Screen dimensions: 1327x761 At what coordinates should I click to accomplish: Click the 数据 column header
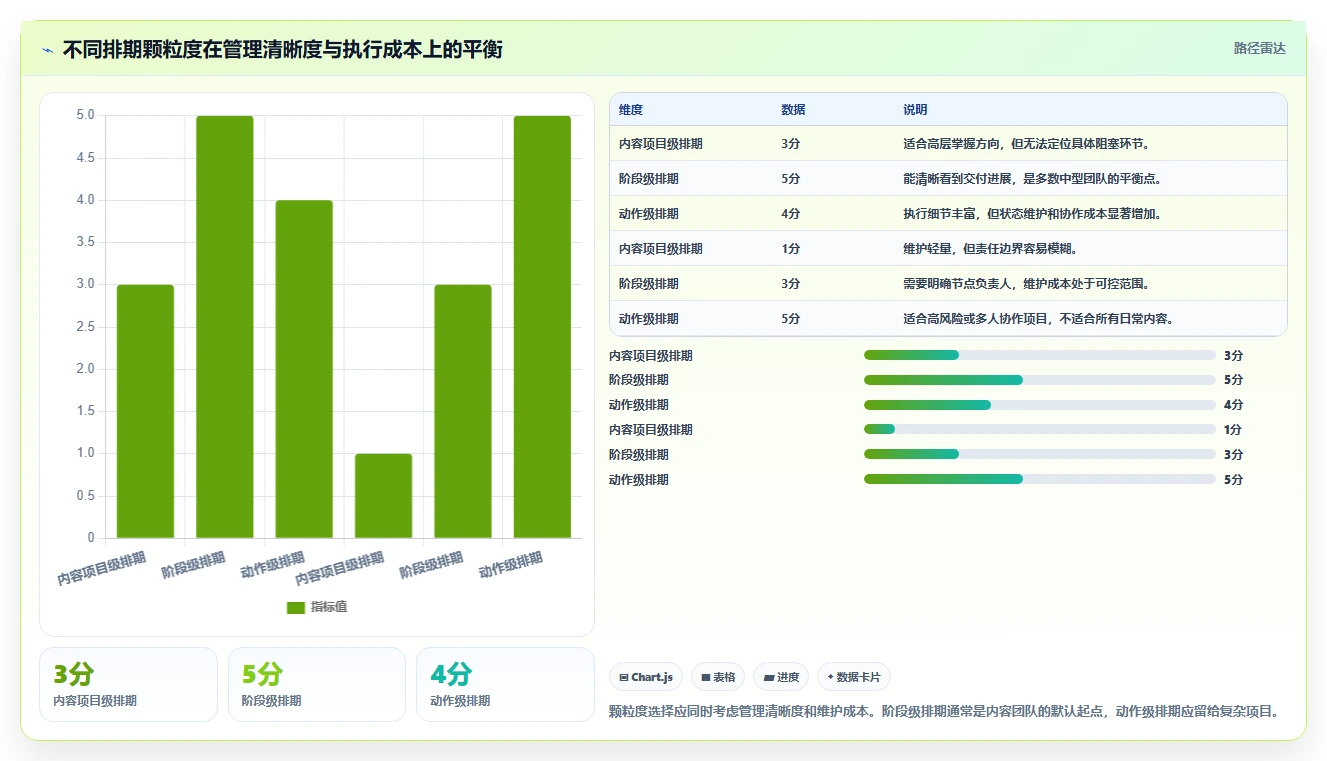pos(793,110)
